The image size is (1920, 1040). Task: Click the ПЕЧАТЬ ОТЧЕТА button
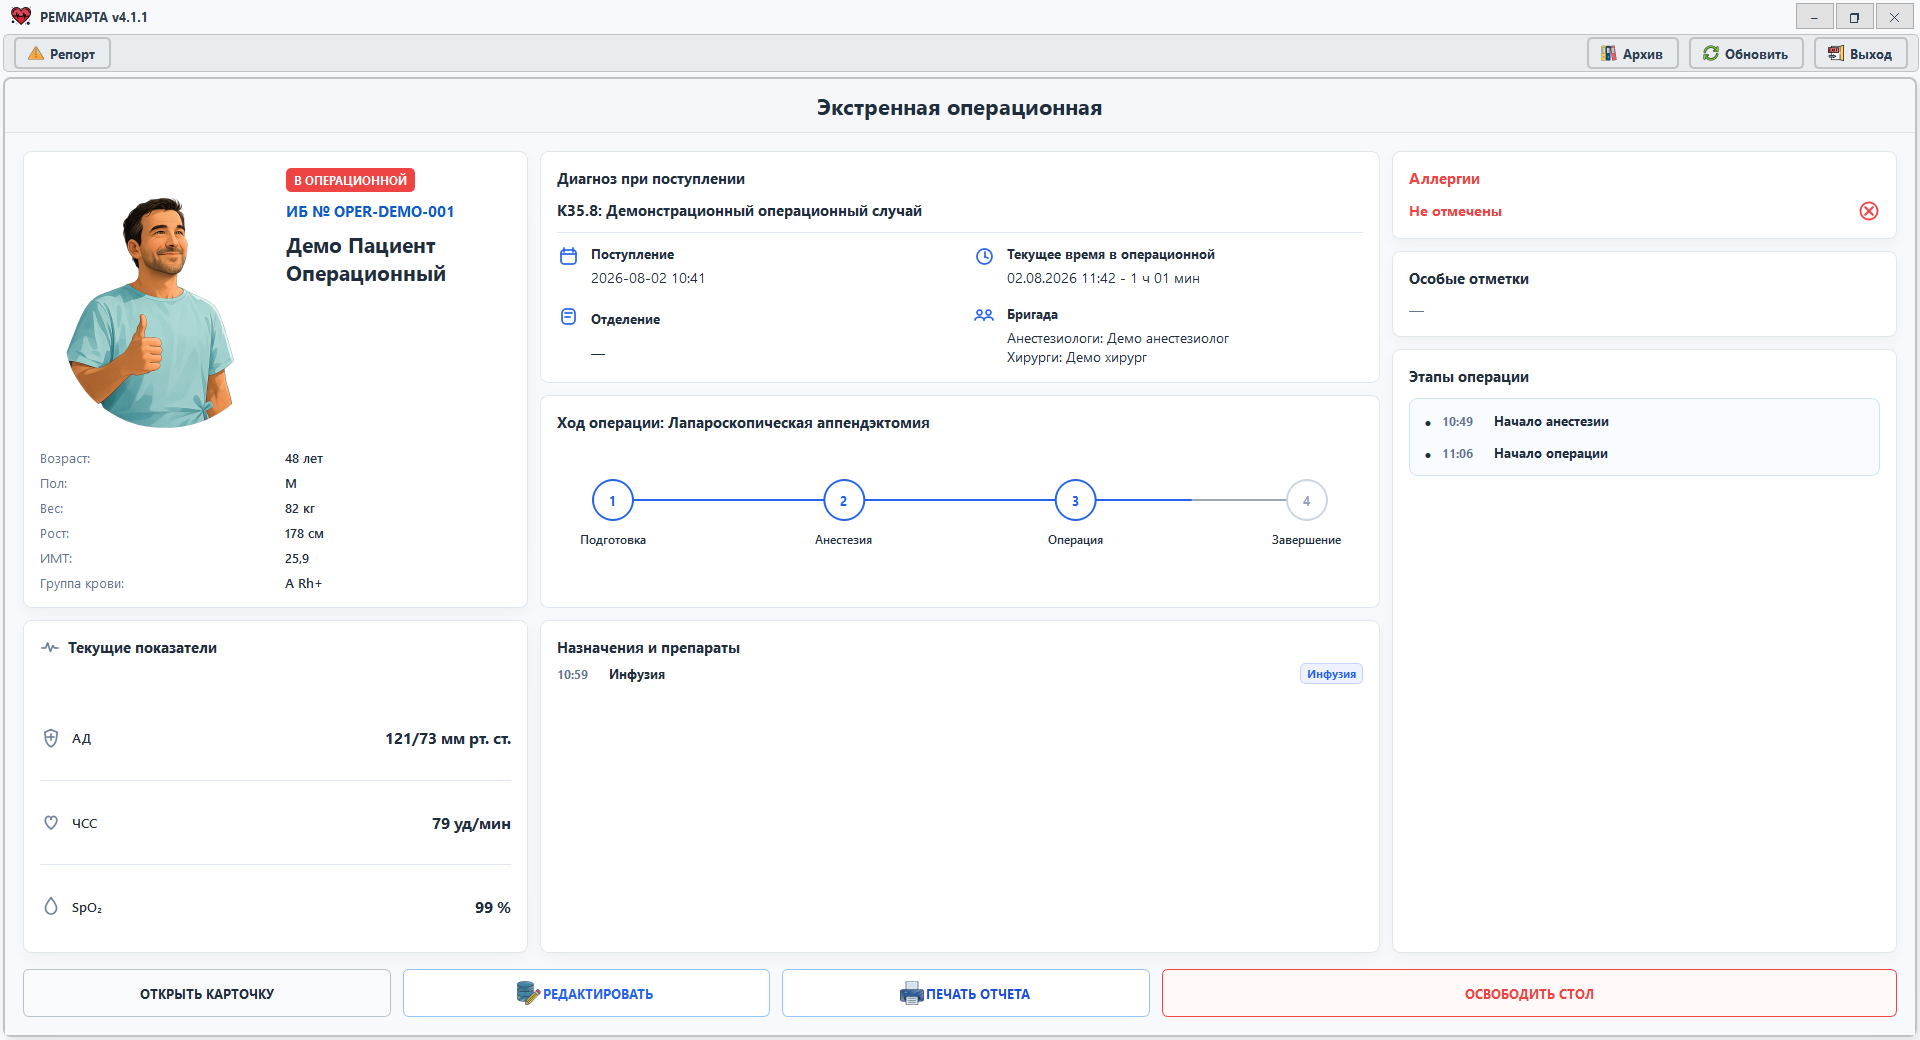point(966,993)
